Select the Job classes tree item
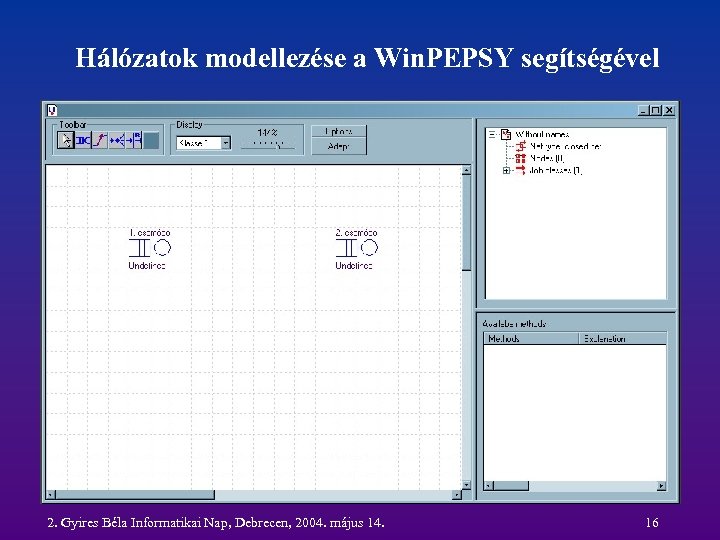The image size is (720, 540). coord(556,170)
